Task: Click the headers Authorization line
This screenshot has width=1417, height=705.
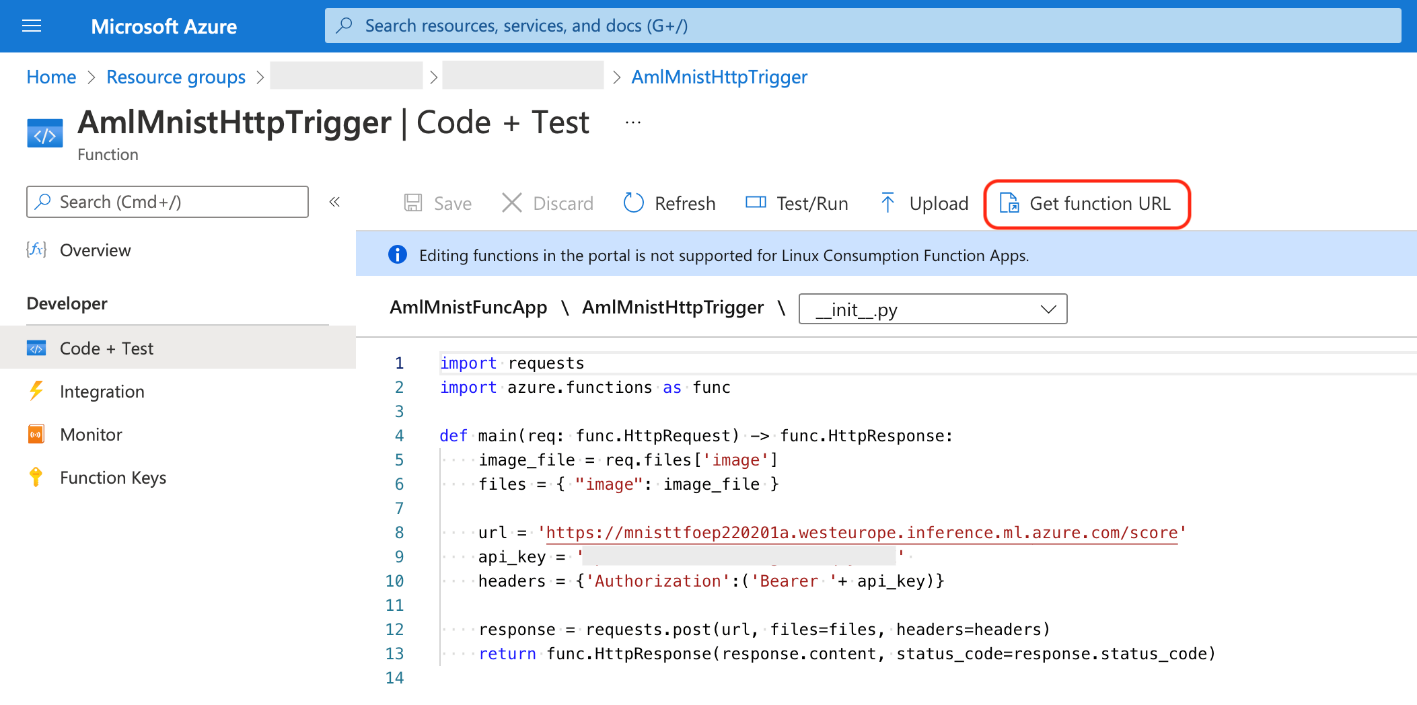Action: 711,581
